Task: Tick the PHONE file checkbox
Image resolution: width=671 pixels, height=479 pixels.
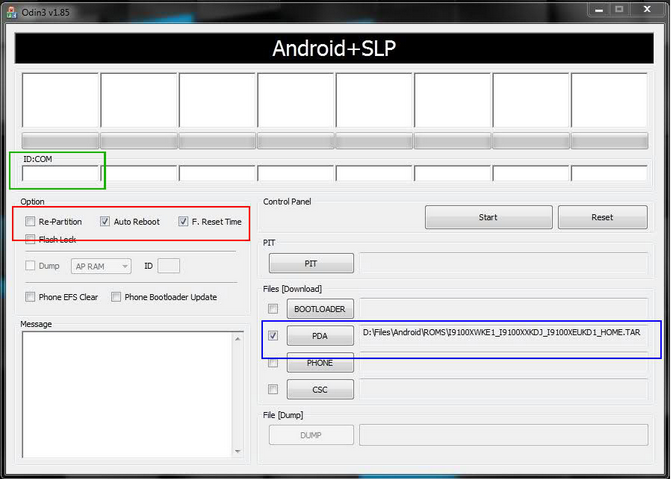Action: coord(273,363)
